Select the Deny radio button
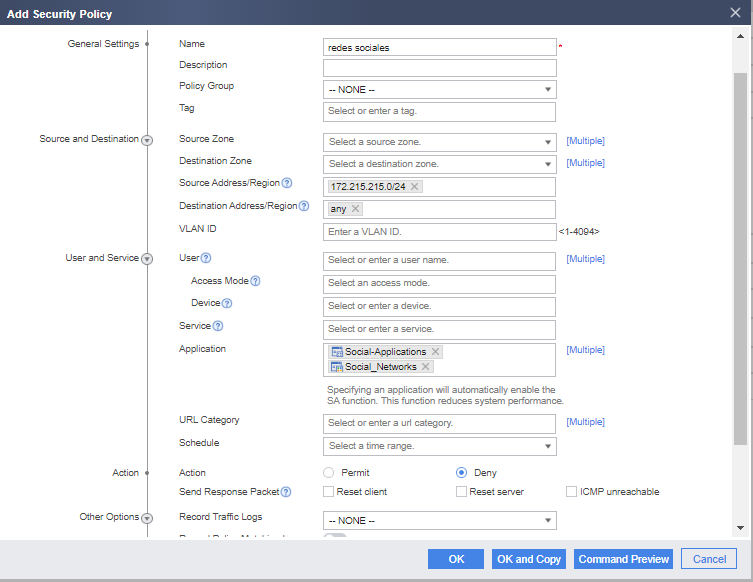This screenshot has width=753, height=582. 461,473
